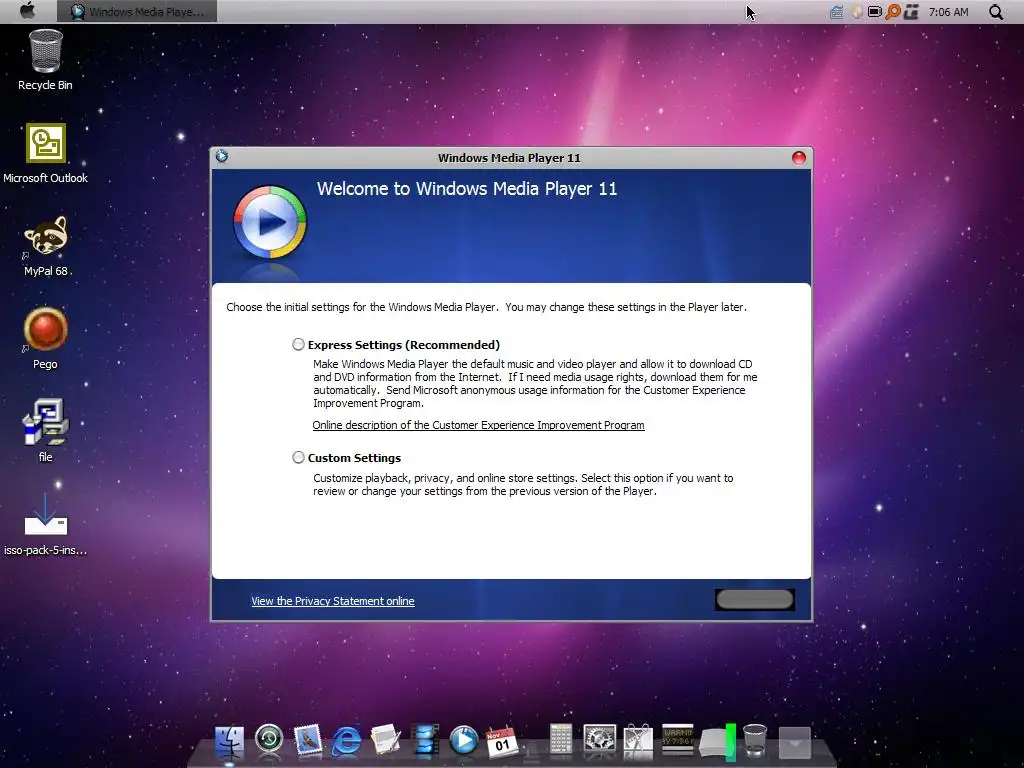Click the 7:06 AM clock in menu bar
This screenshot has width=1024, height=768.
(948, 12)
